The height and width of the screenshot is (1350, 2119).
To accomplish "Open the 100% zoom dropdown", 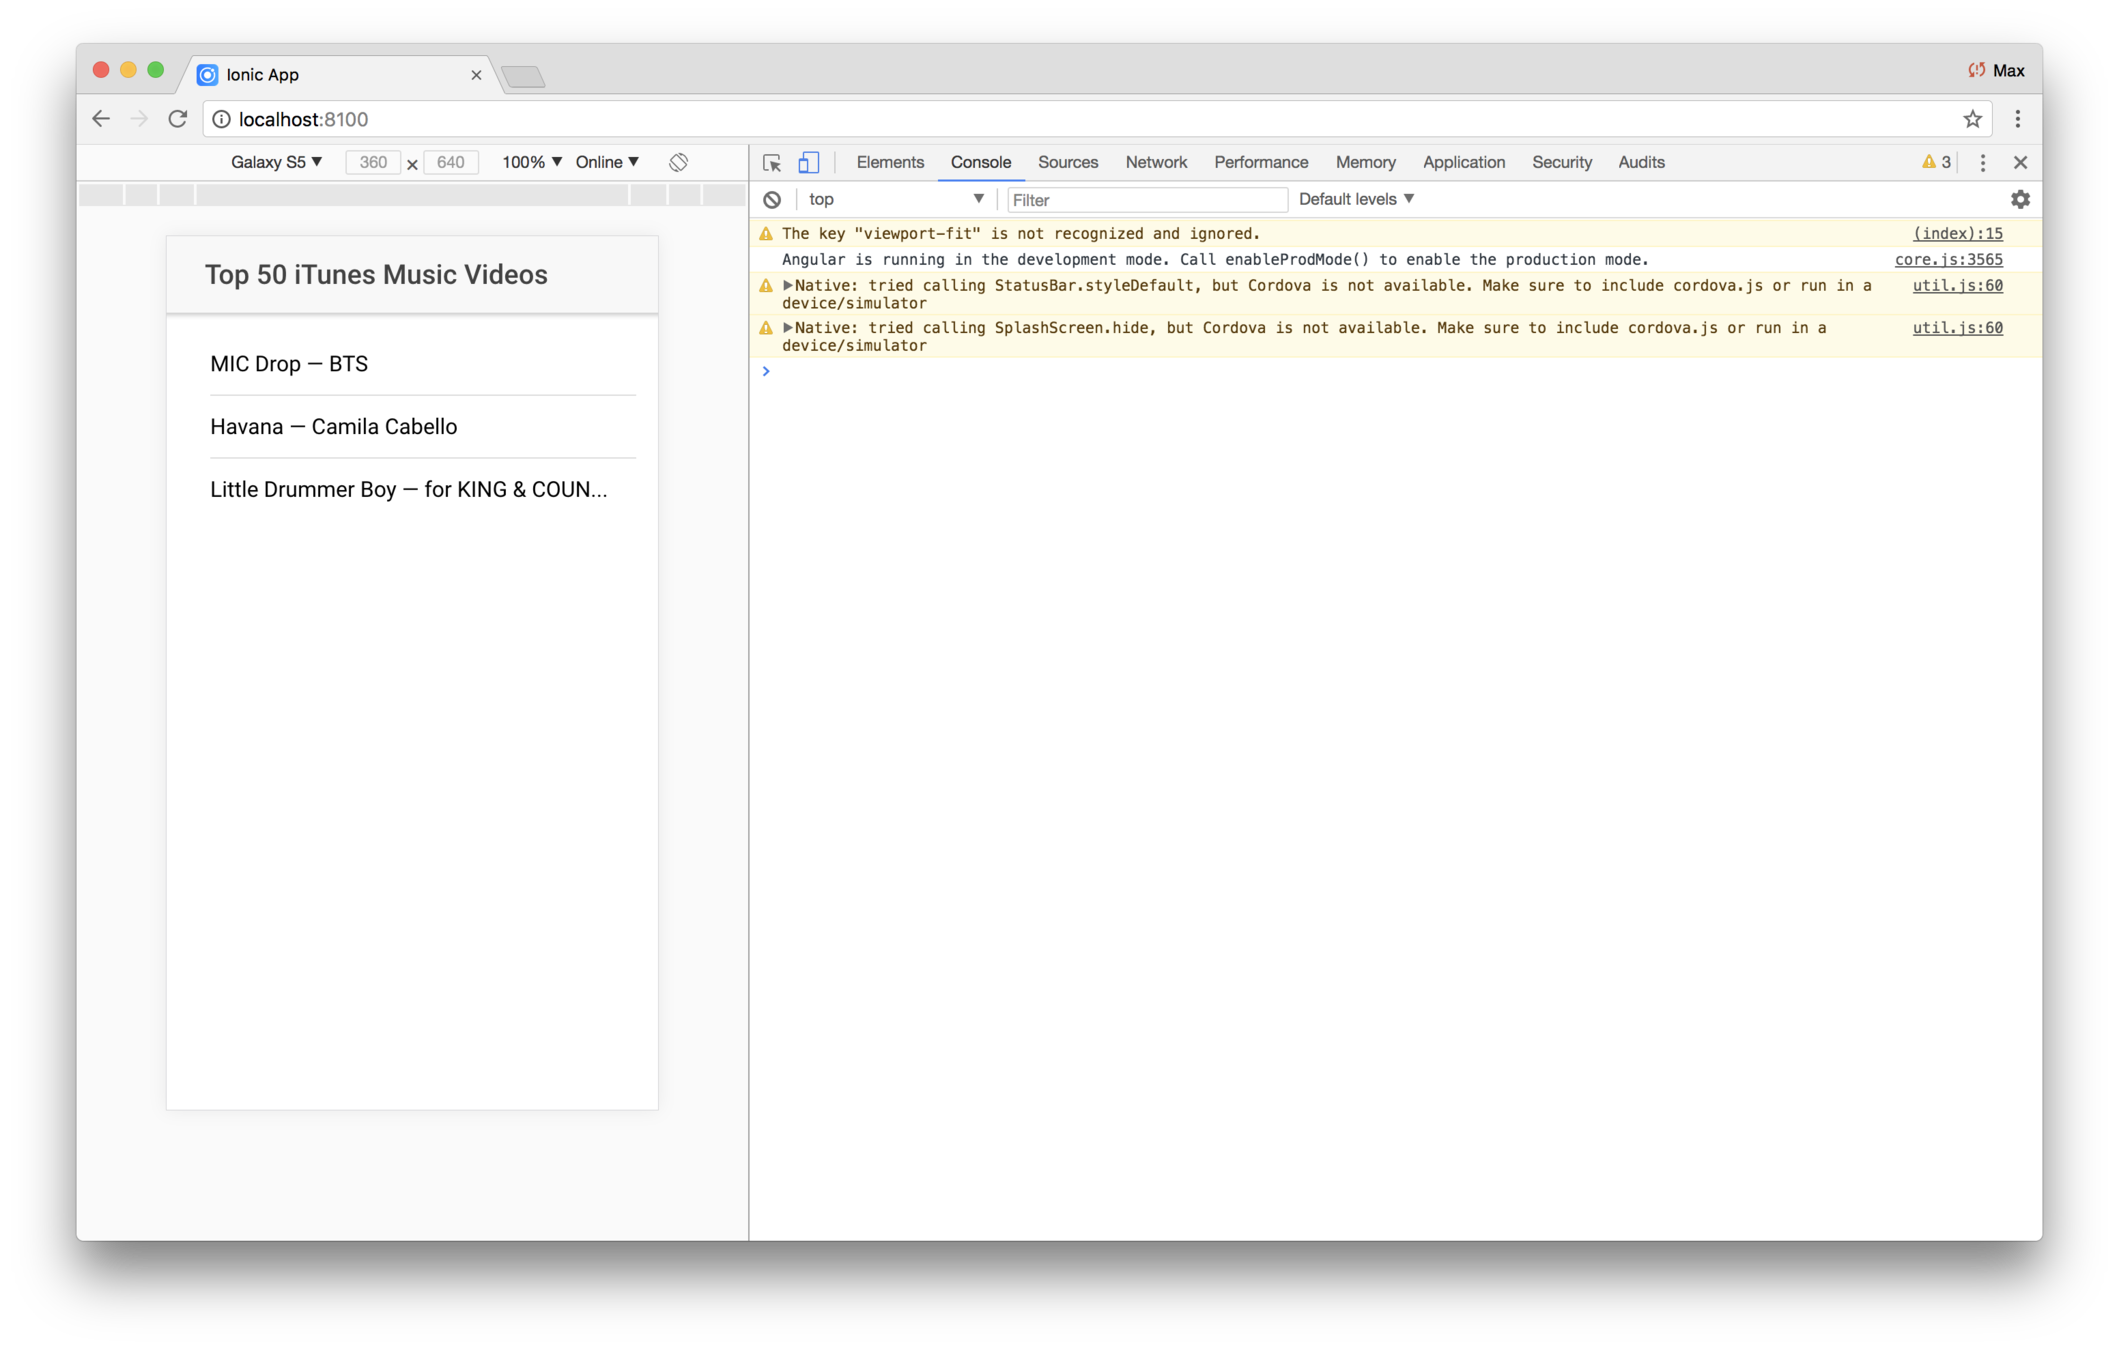I will pos(531,162).
